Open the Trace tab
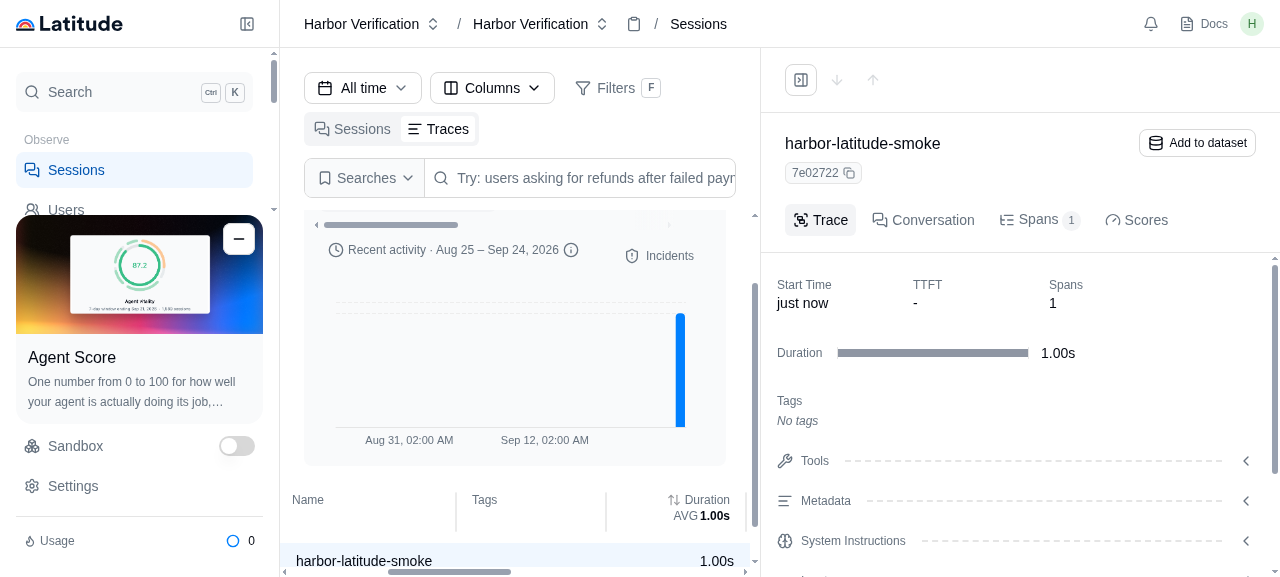This screenshot has height=577, width=1280. click(x=820, y=220)
